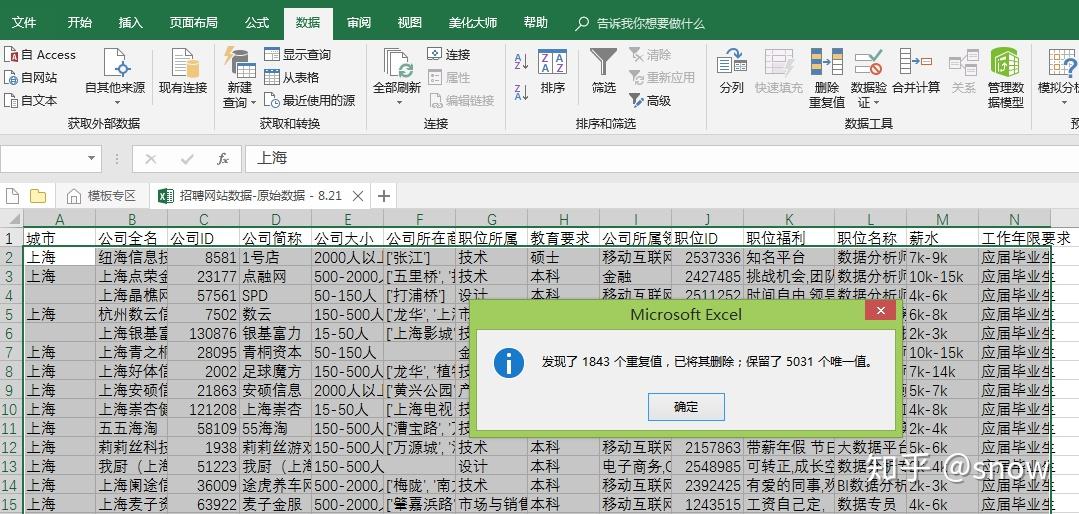
Task: Click the cell 知名平台
Action: (789, 257)
